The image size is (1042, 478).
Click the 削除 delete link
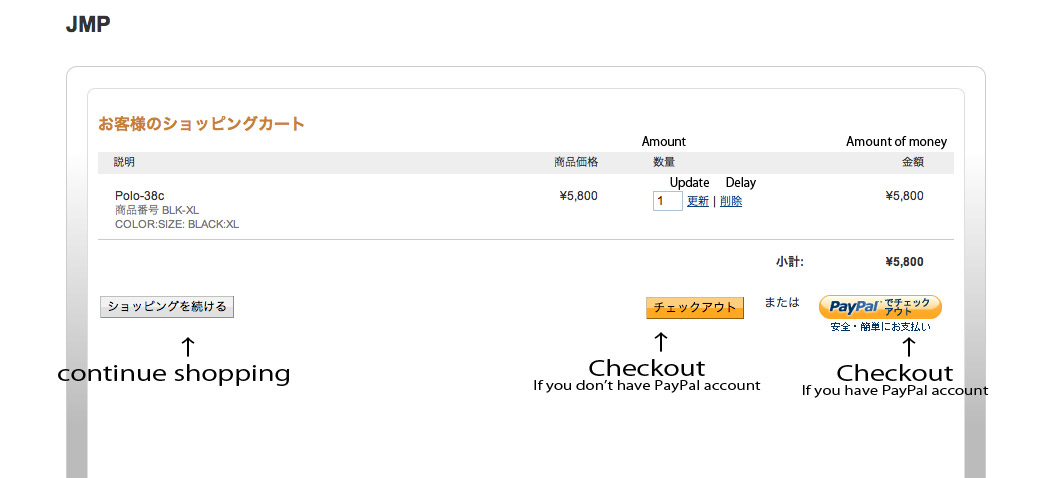click(731, 201)
